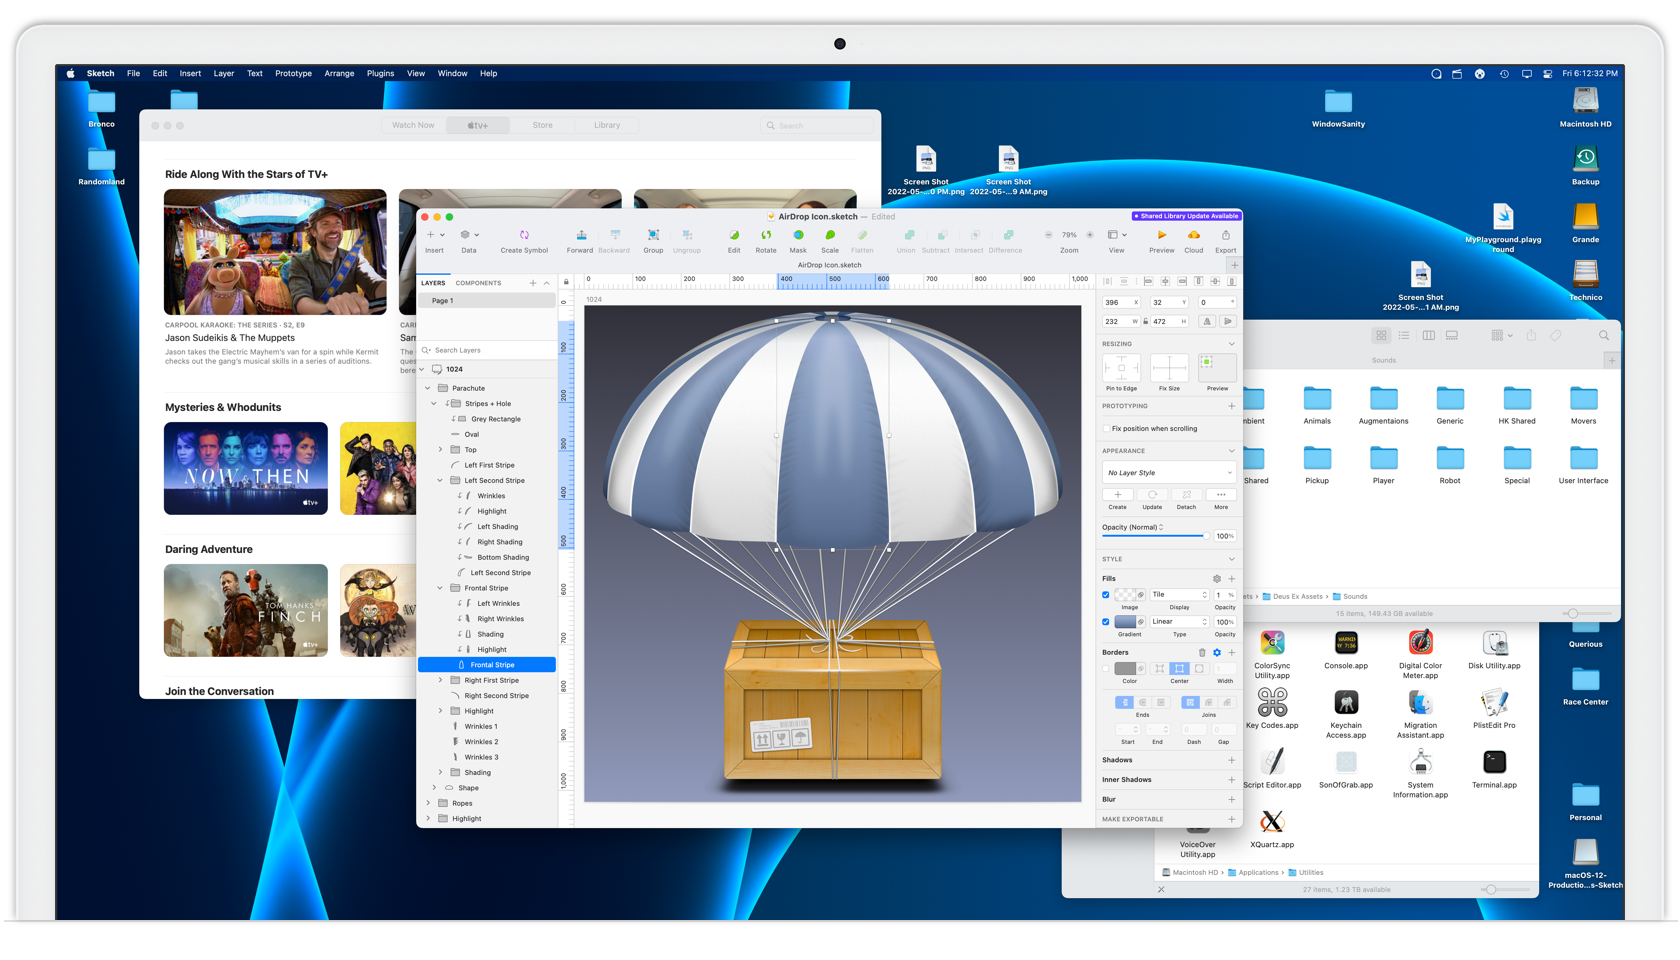Zoom out with minus icon
Viewport: 1680px width, 960px height.
(x=1048, y=235)
